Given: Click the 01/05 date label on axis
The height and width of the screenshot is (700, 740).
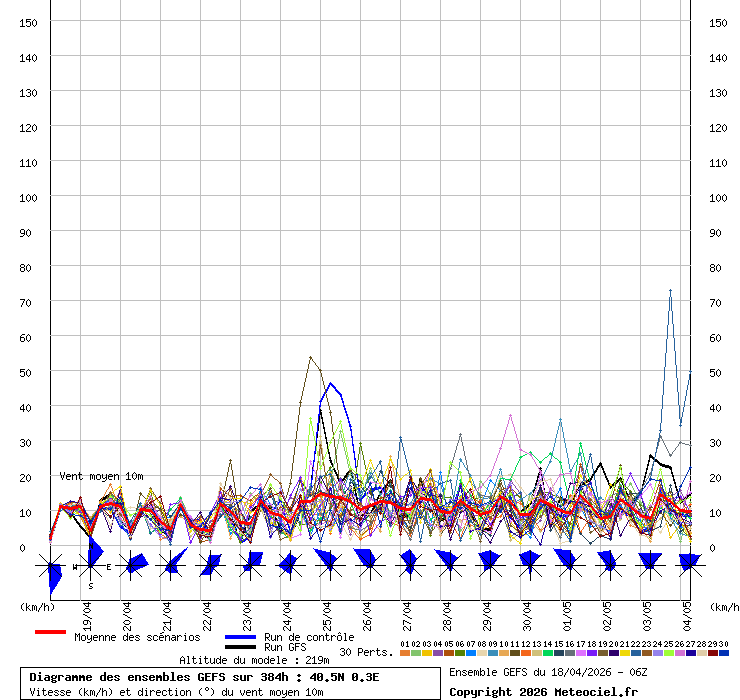Looking at the screenshot, I should (x=566, y=611).
